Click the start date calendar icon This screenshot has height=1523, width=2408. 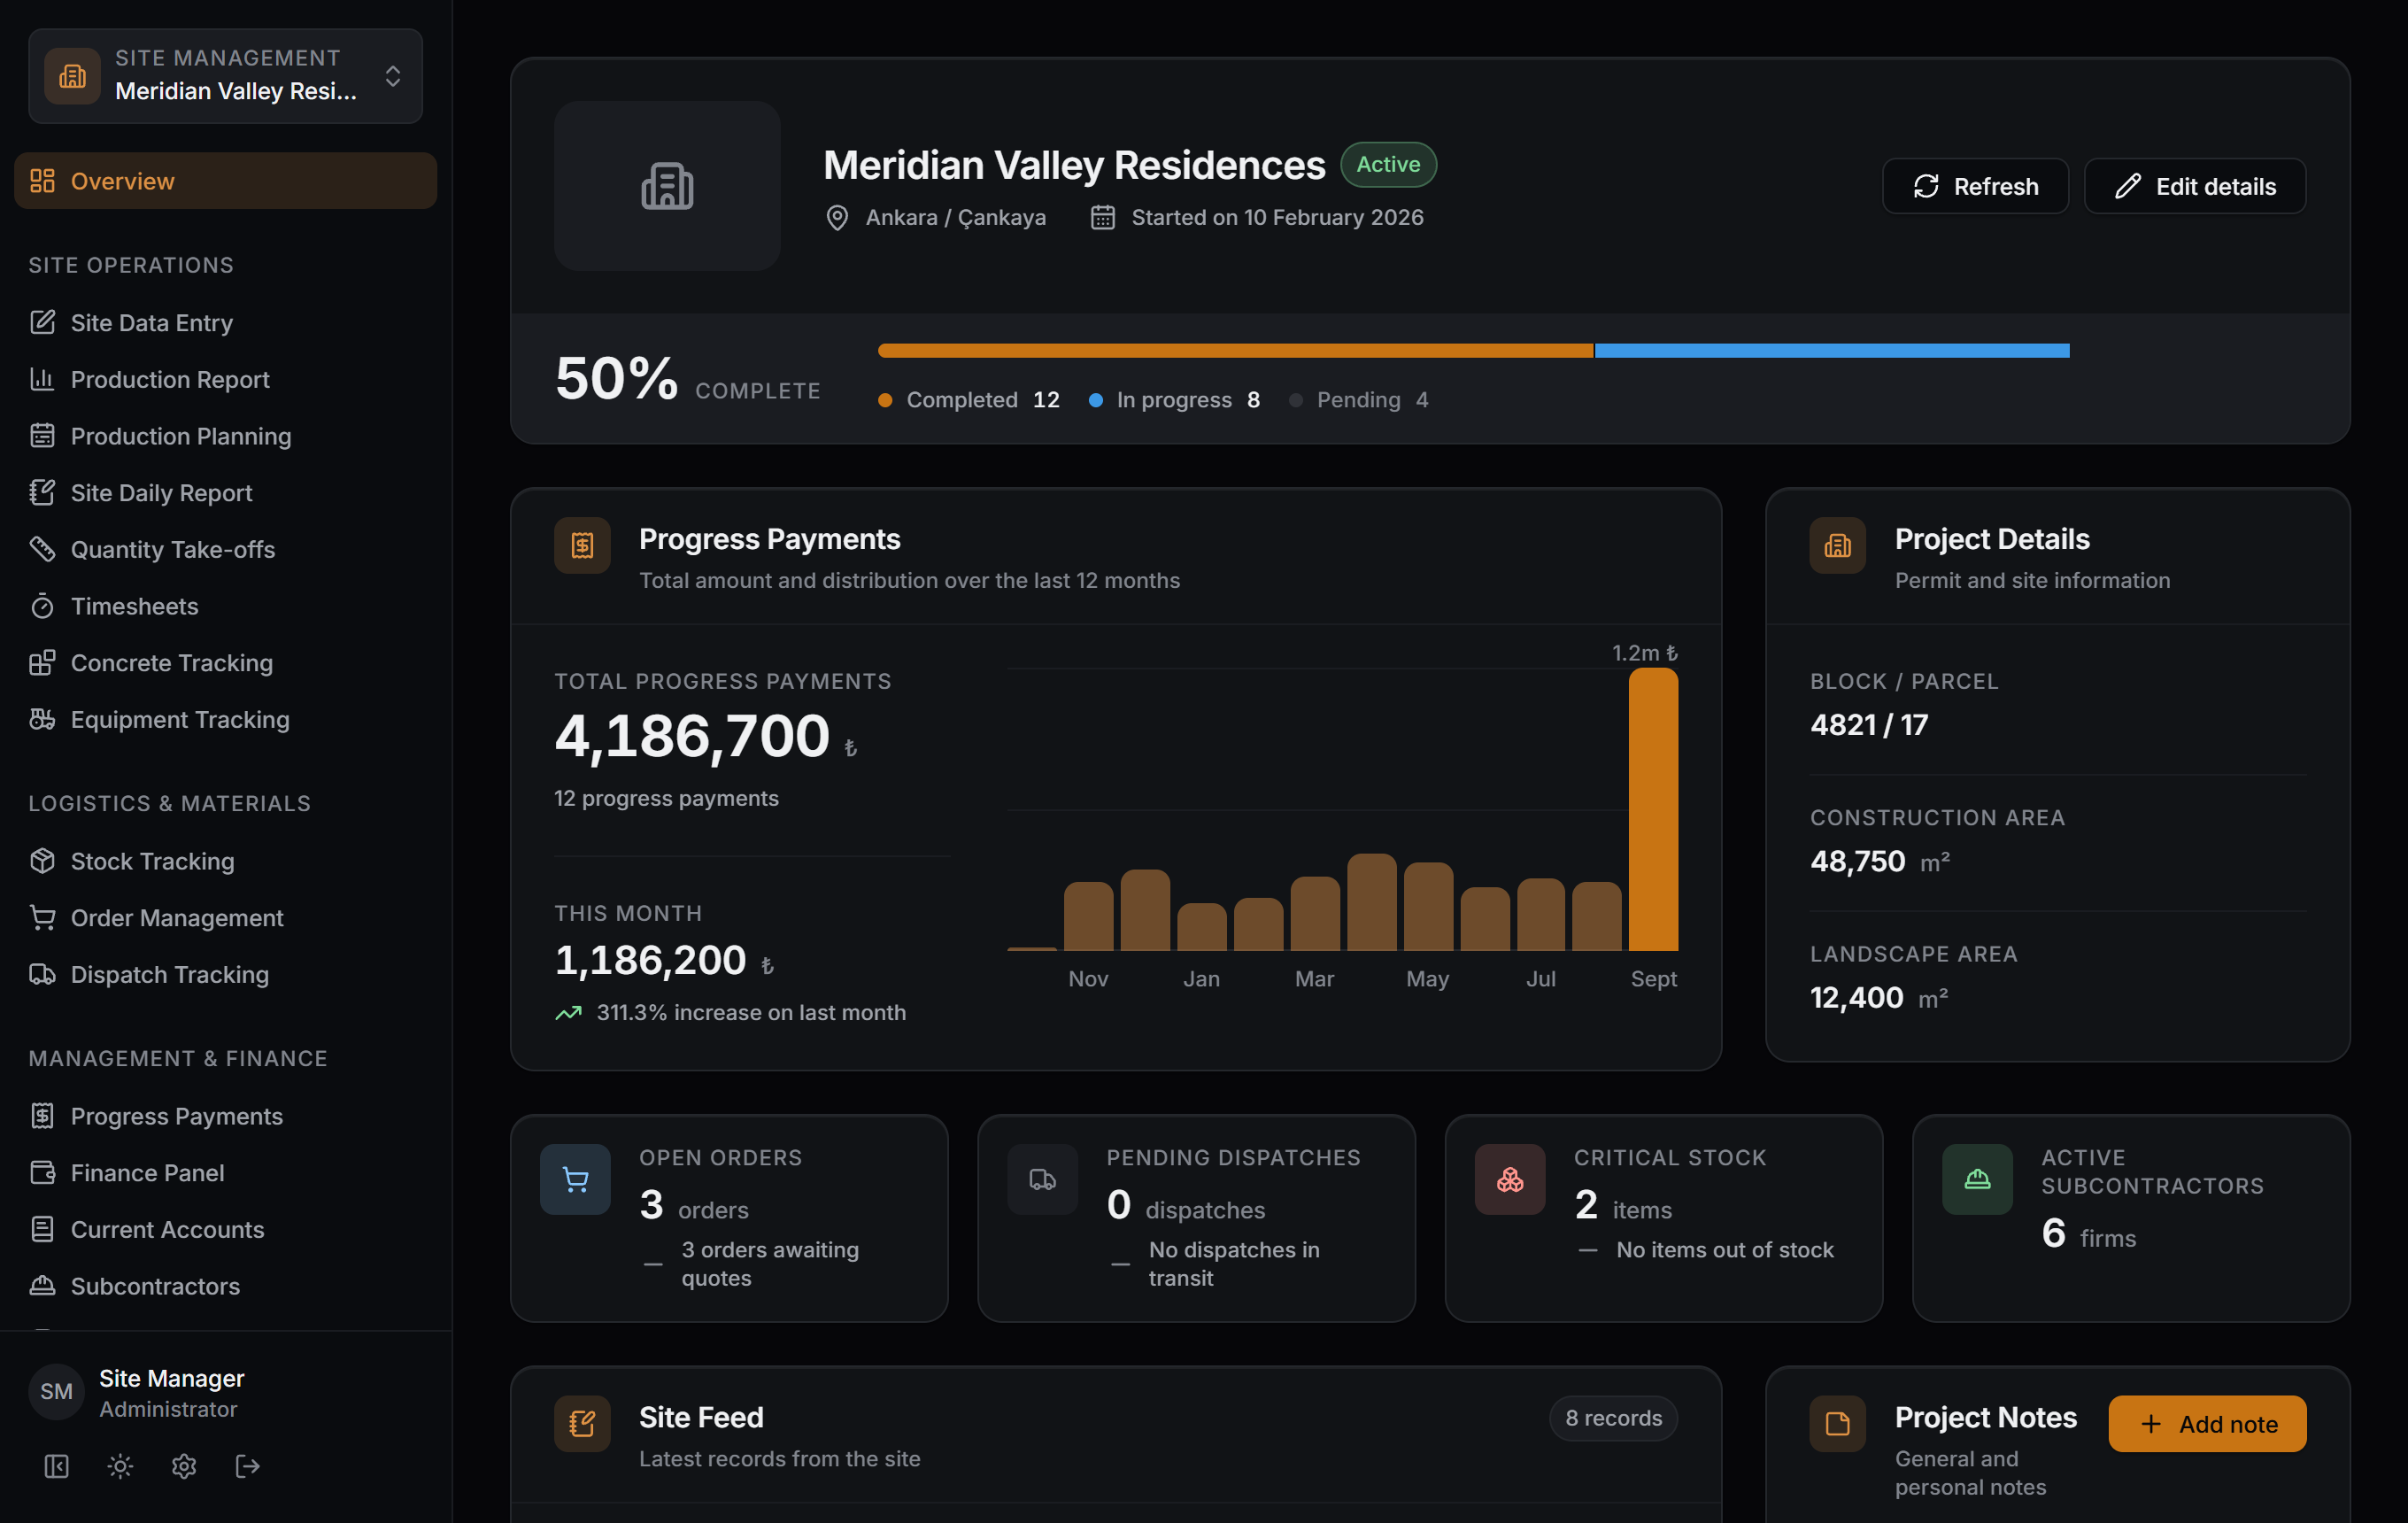point(1102,218)
